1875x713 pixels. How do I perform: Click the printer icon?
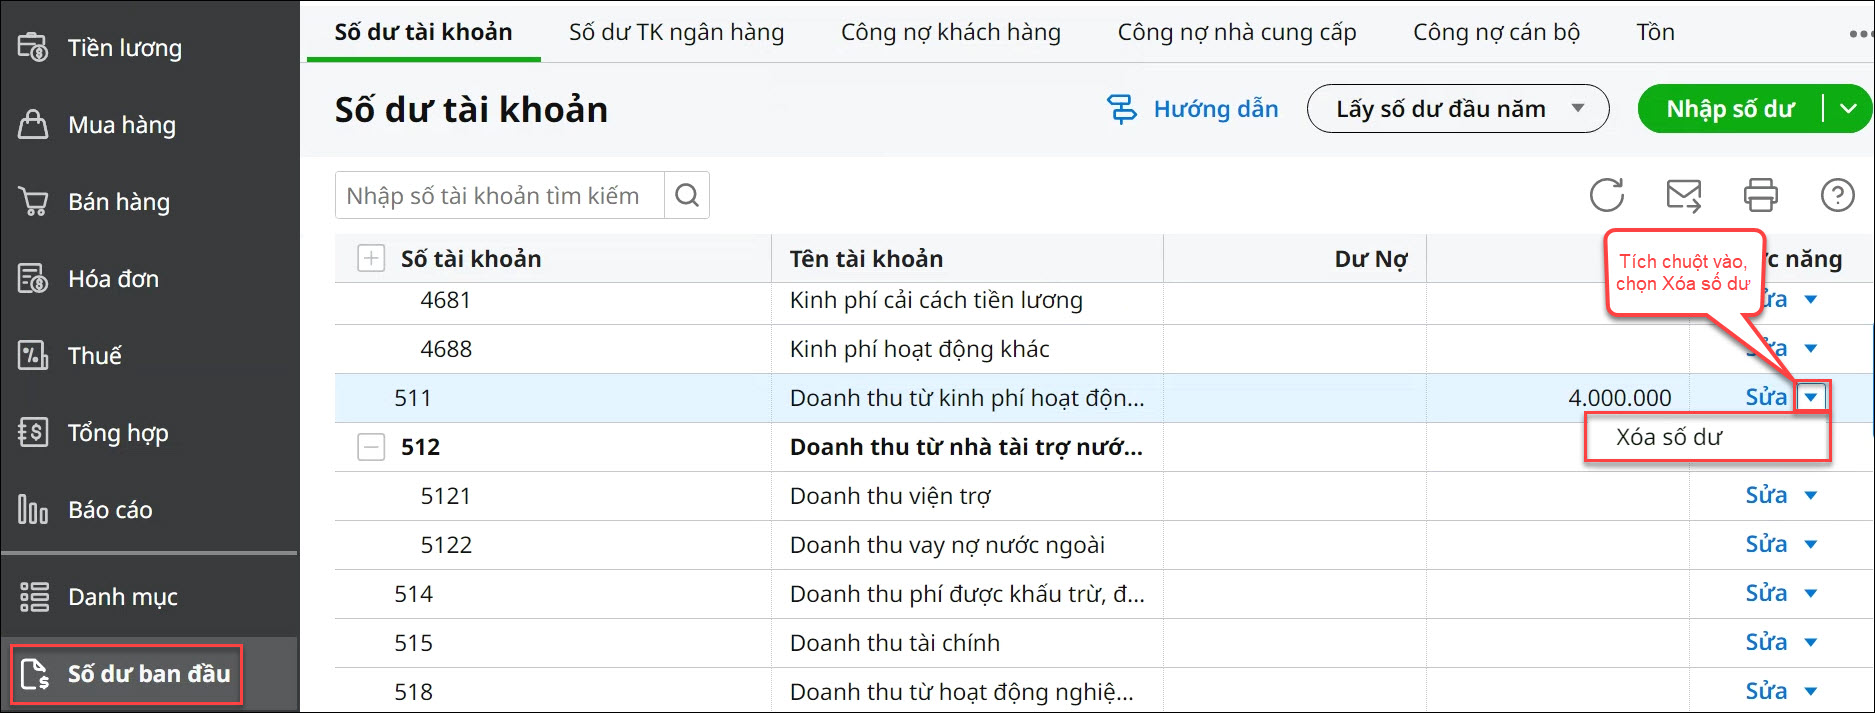(1760, 195)
